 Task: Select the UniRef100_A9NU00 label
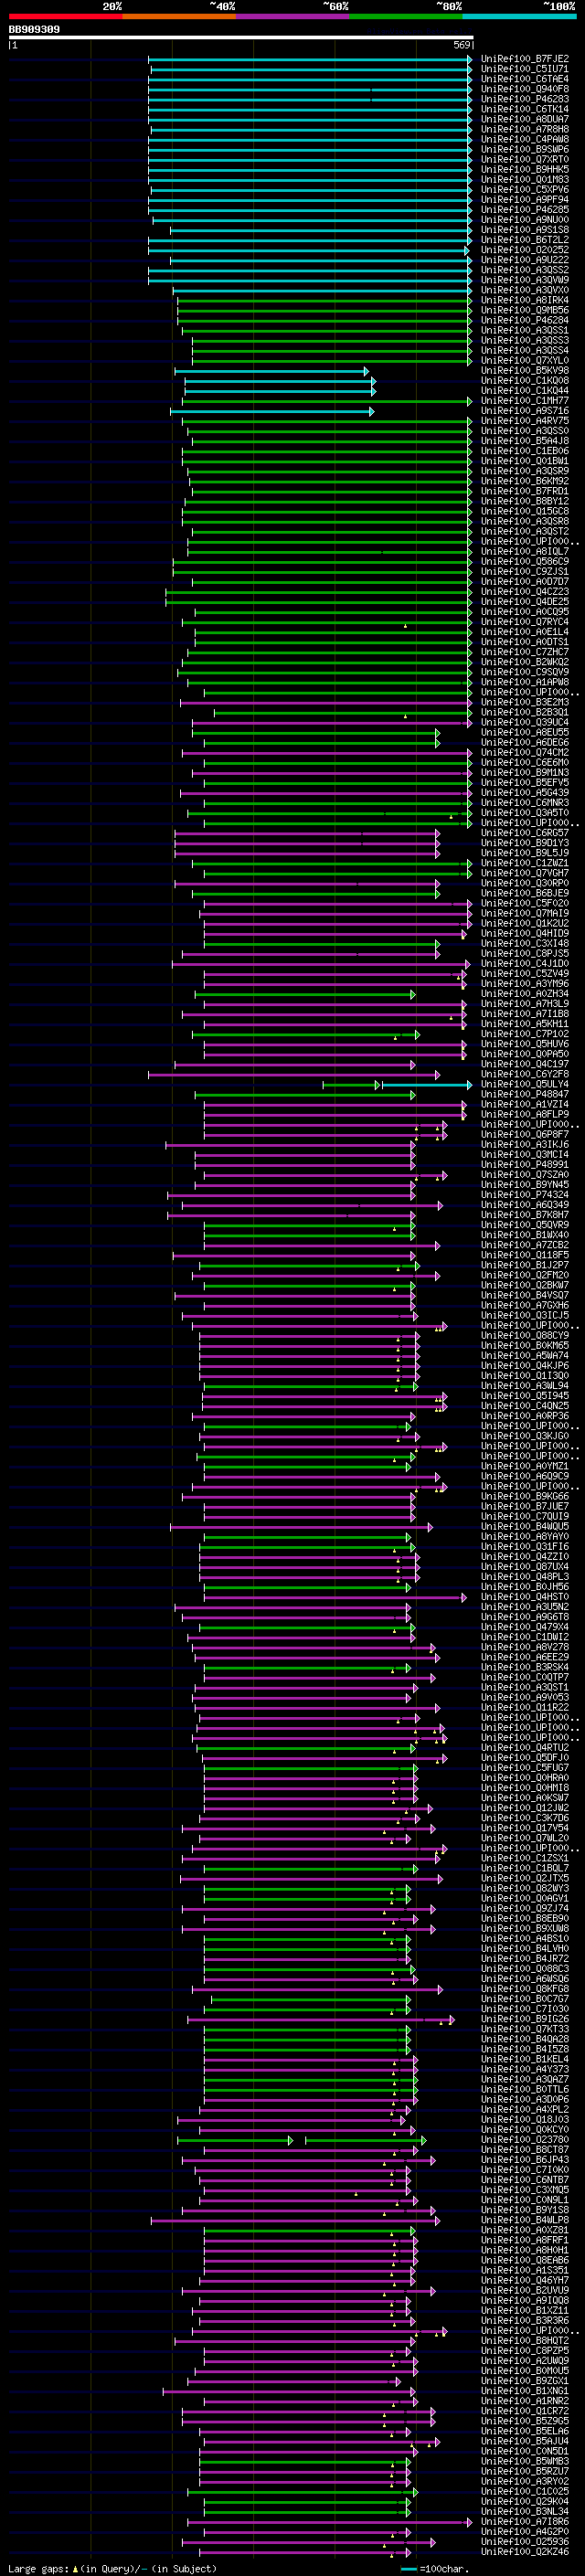tap(525, 220)
